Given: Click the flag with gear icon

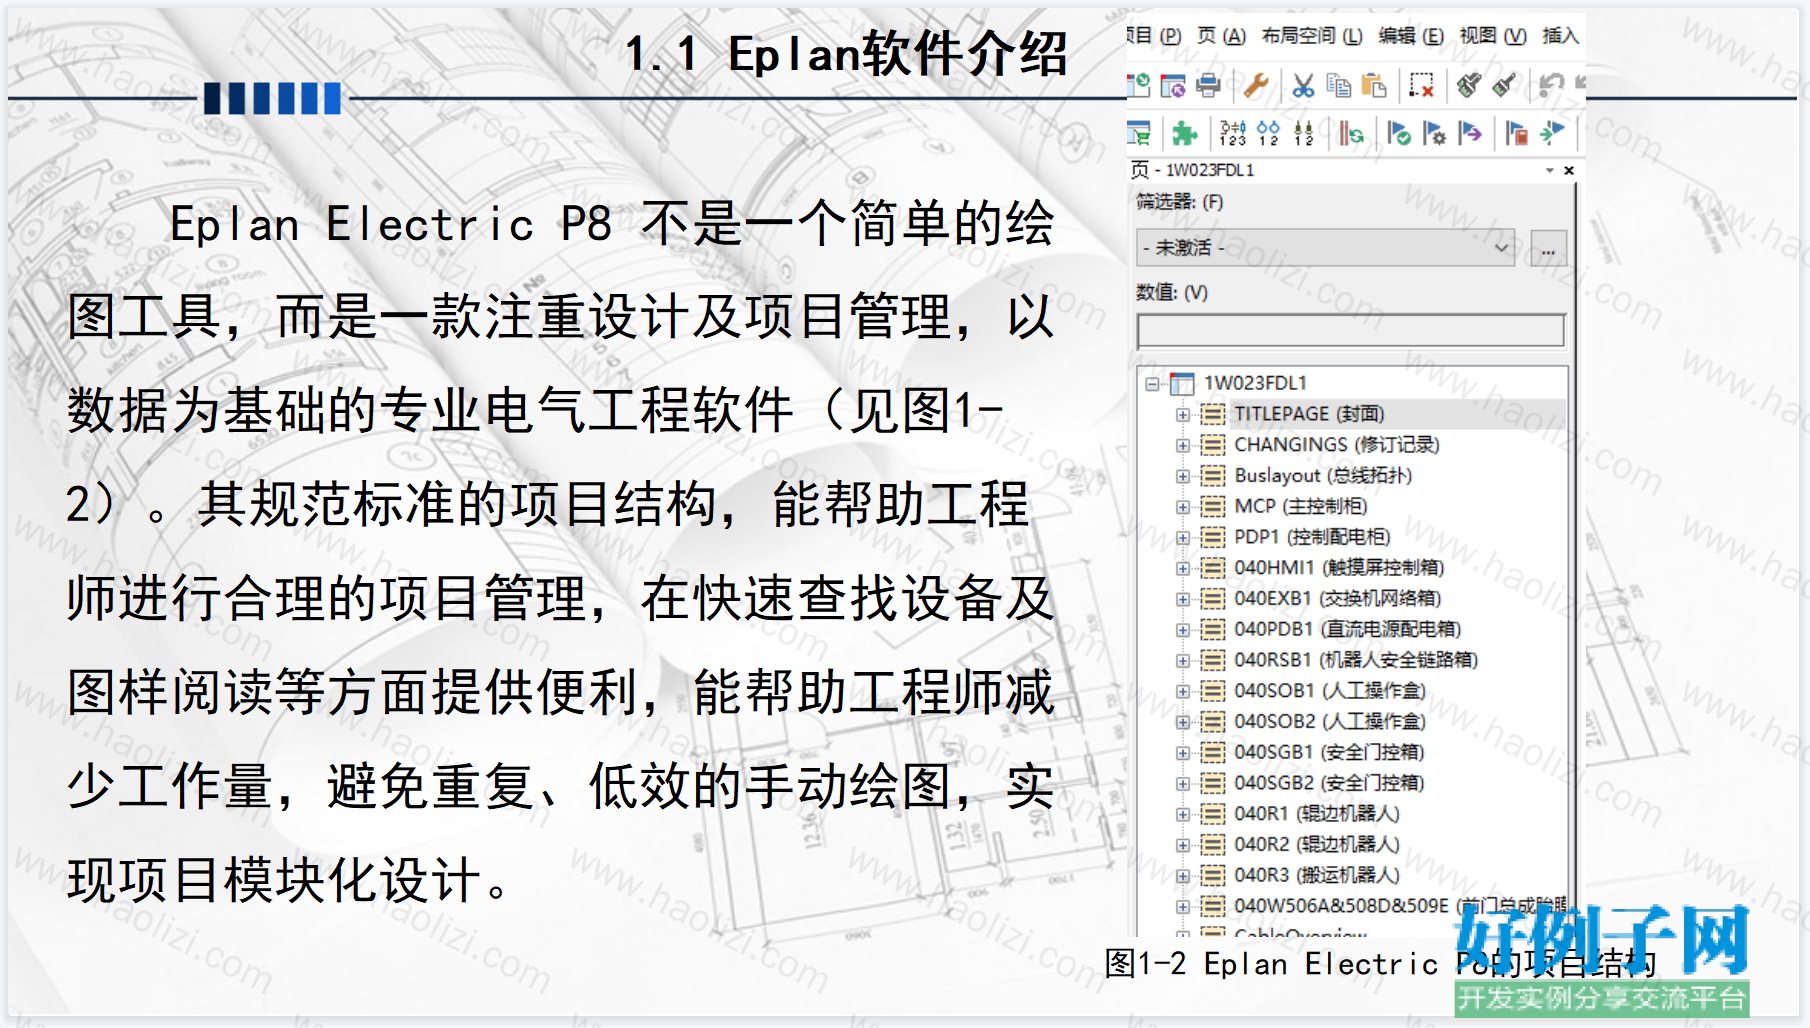Looking at the screenshot, I should (x=1434, y=133).
